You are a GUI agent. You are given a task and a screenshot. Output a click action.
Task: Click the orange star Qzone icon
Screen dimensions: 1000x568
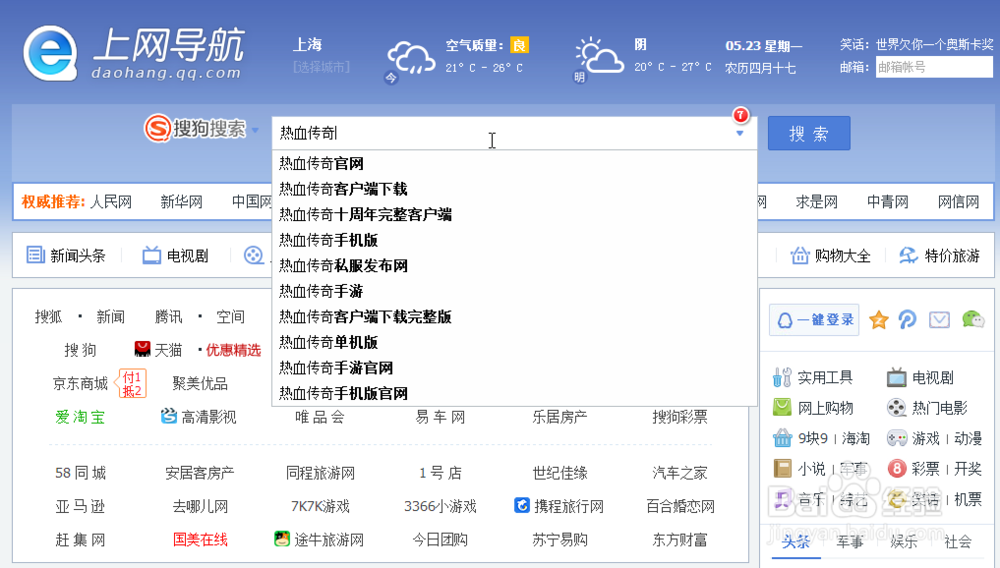(x=879, y=320)
